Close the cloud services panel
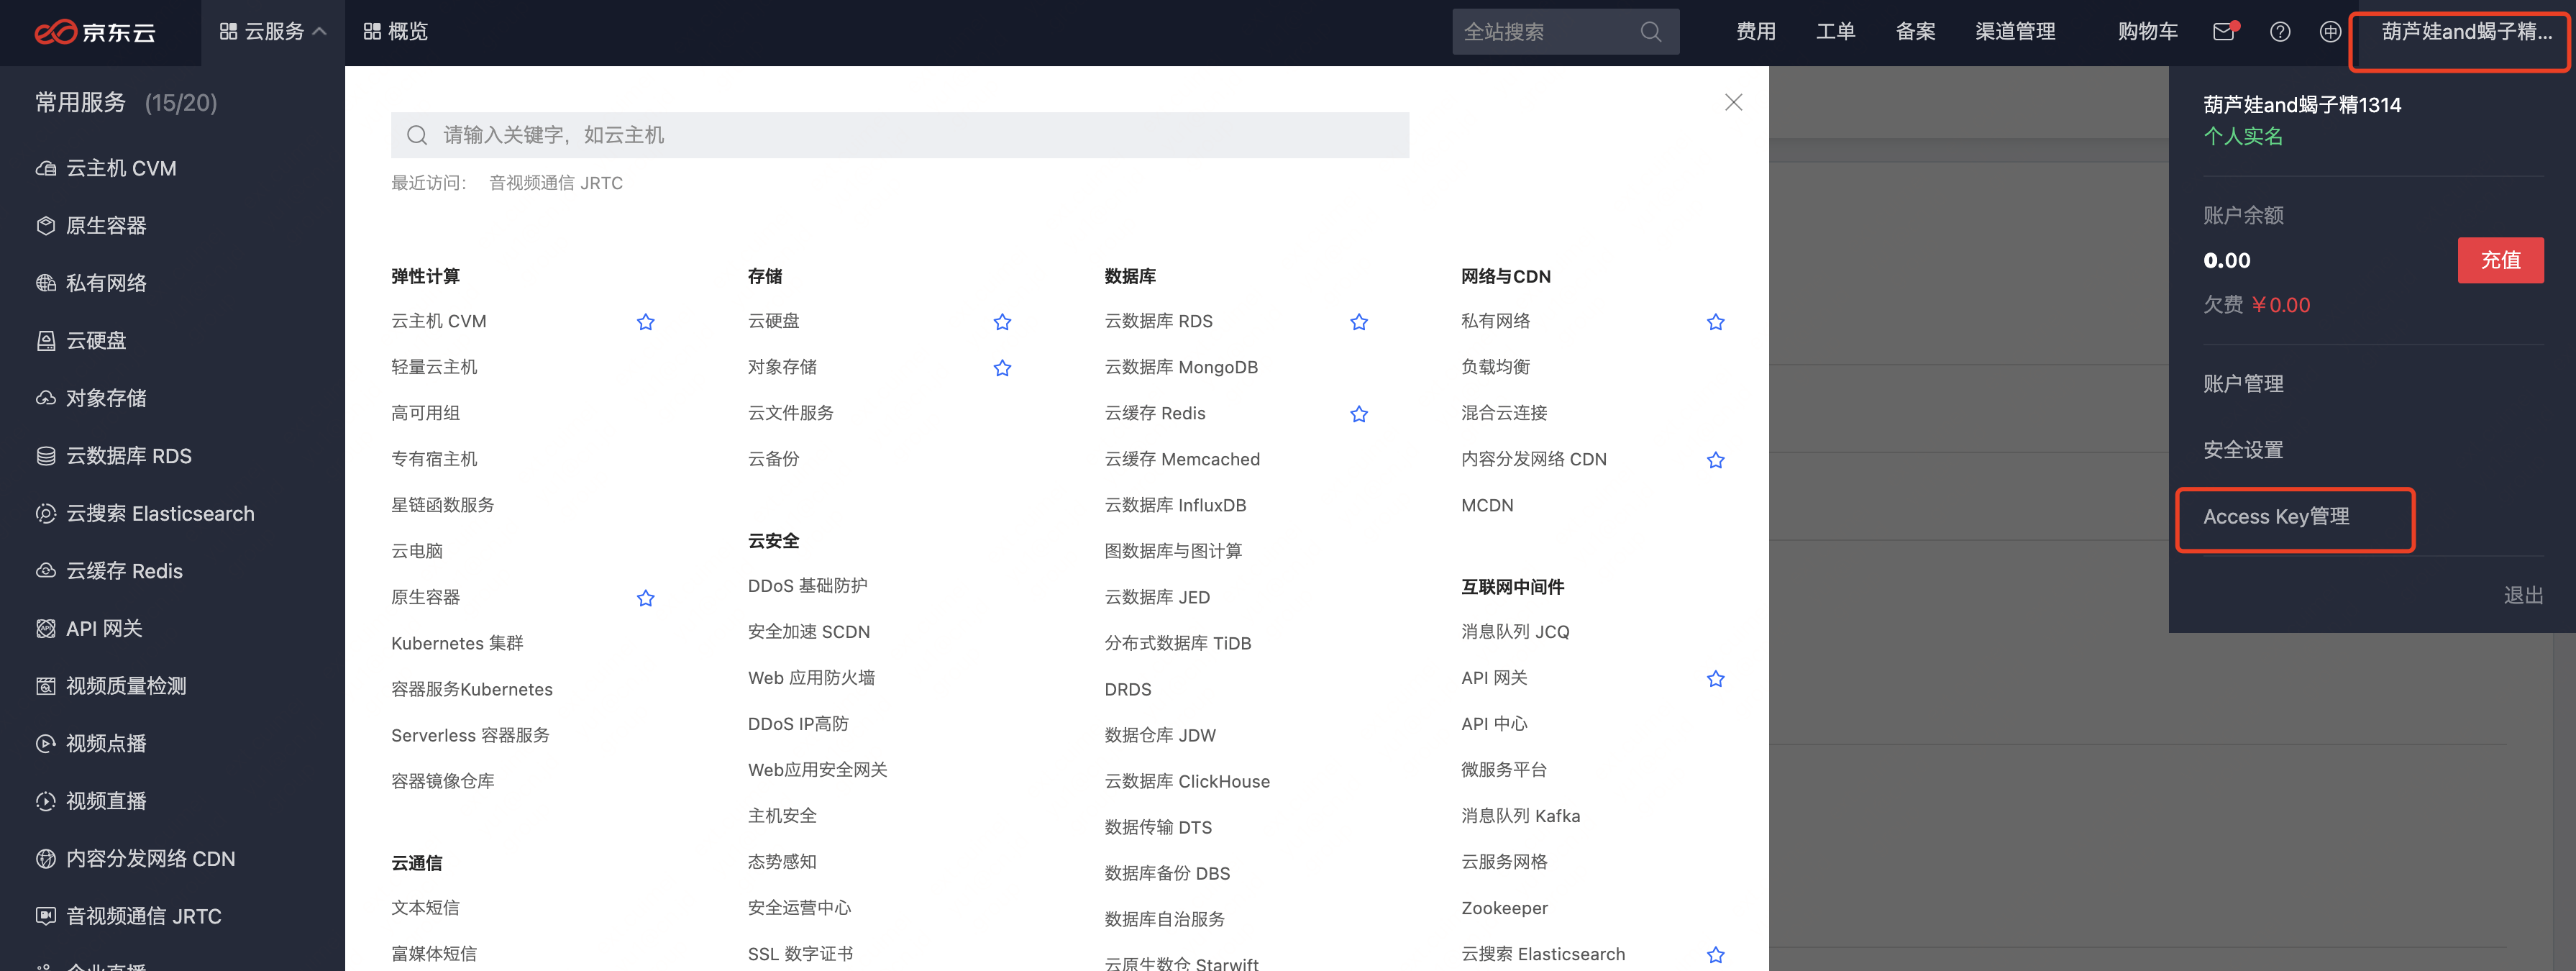 coord(1733,102)
